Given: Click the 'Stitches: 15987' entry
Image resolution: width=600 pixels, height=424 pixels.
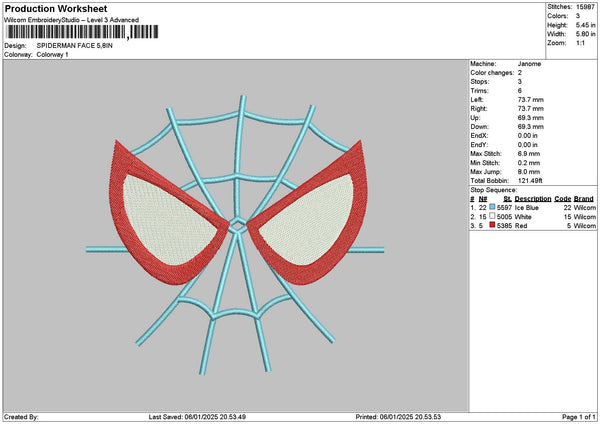Looking at the screenshot, I should [x=571, y=7].
